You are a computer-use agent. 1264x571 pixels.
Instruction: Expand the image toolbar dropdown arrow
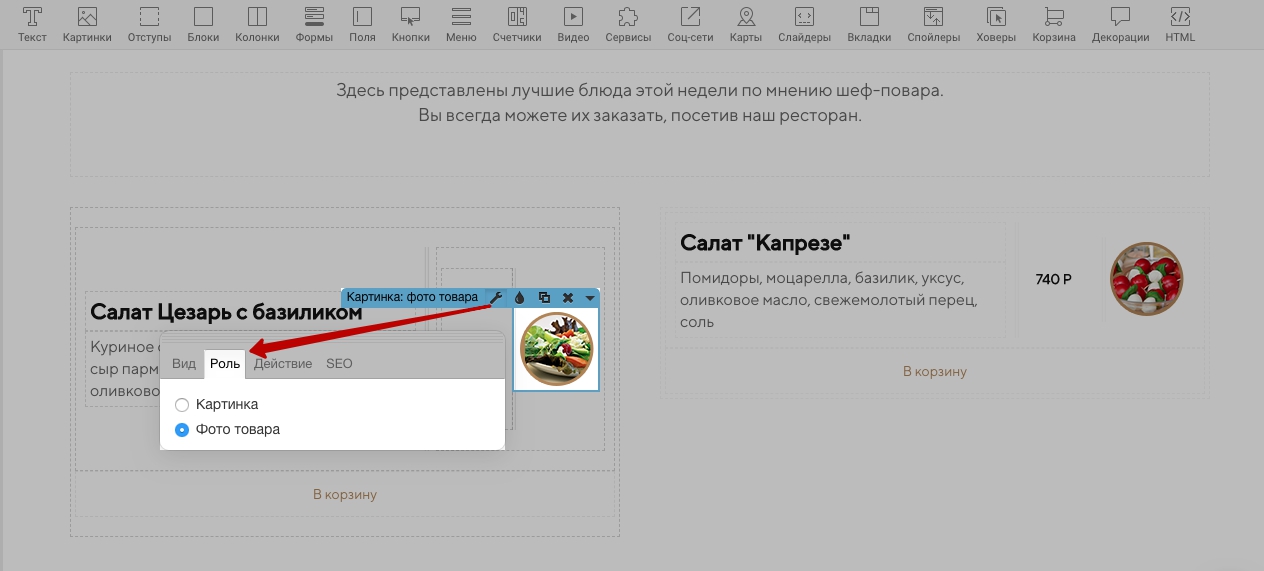[x=590, y=298]
